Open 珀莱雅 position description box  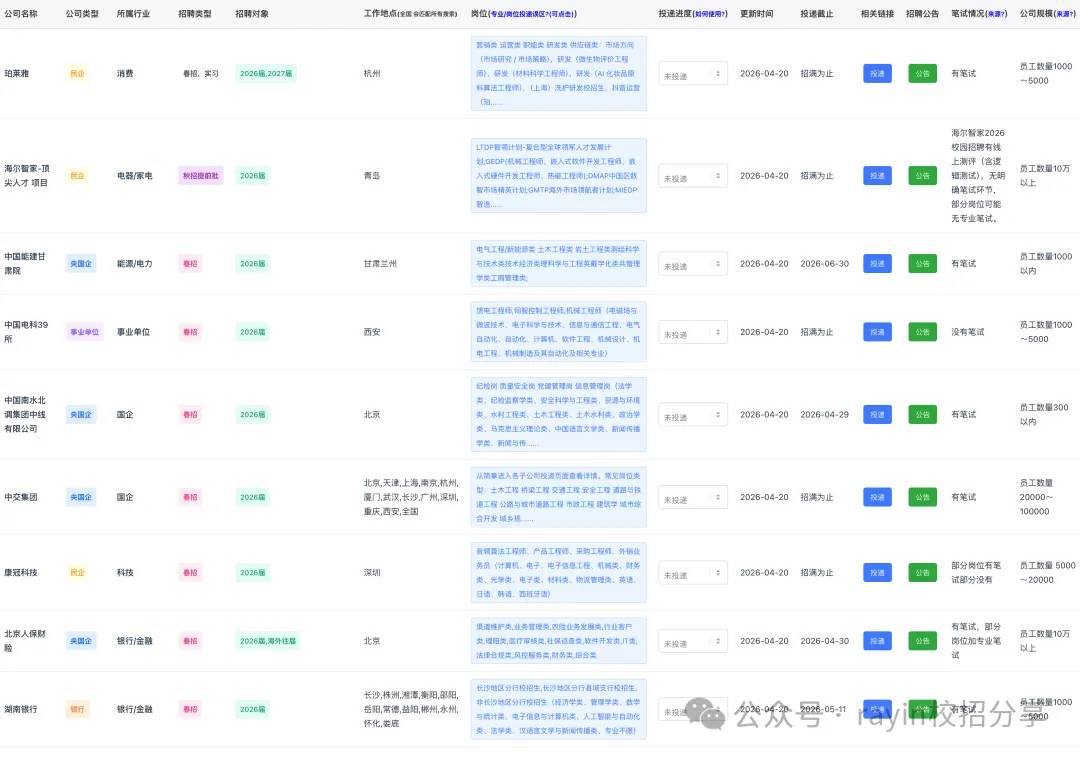[559, 74]
